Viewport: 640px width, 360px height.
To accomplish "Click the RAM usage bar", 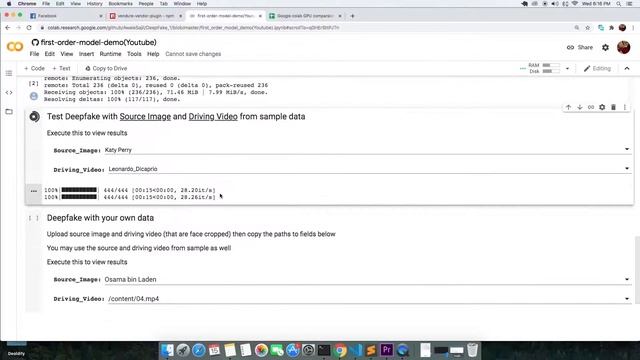I will click(x=551, y=65).
